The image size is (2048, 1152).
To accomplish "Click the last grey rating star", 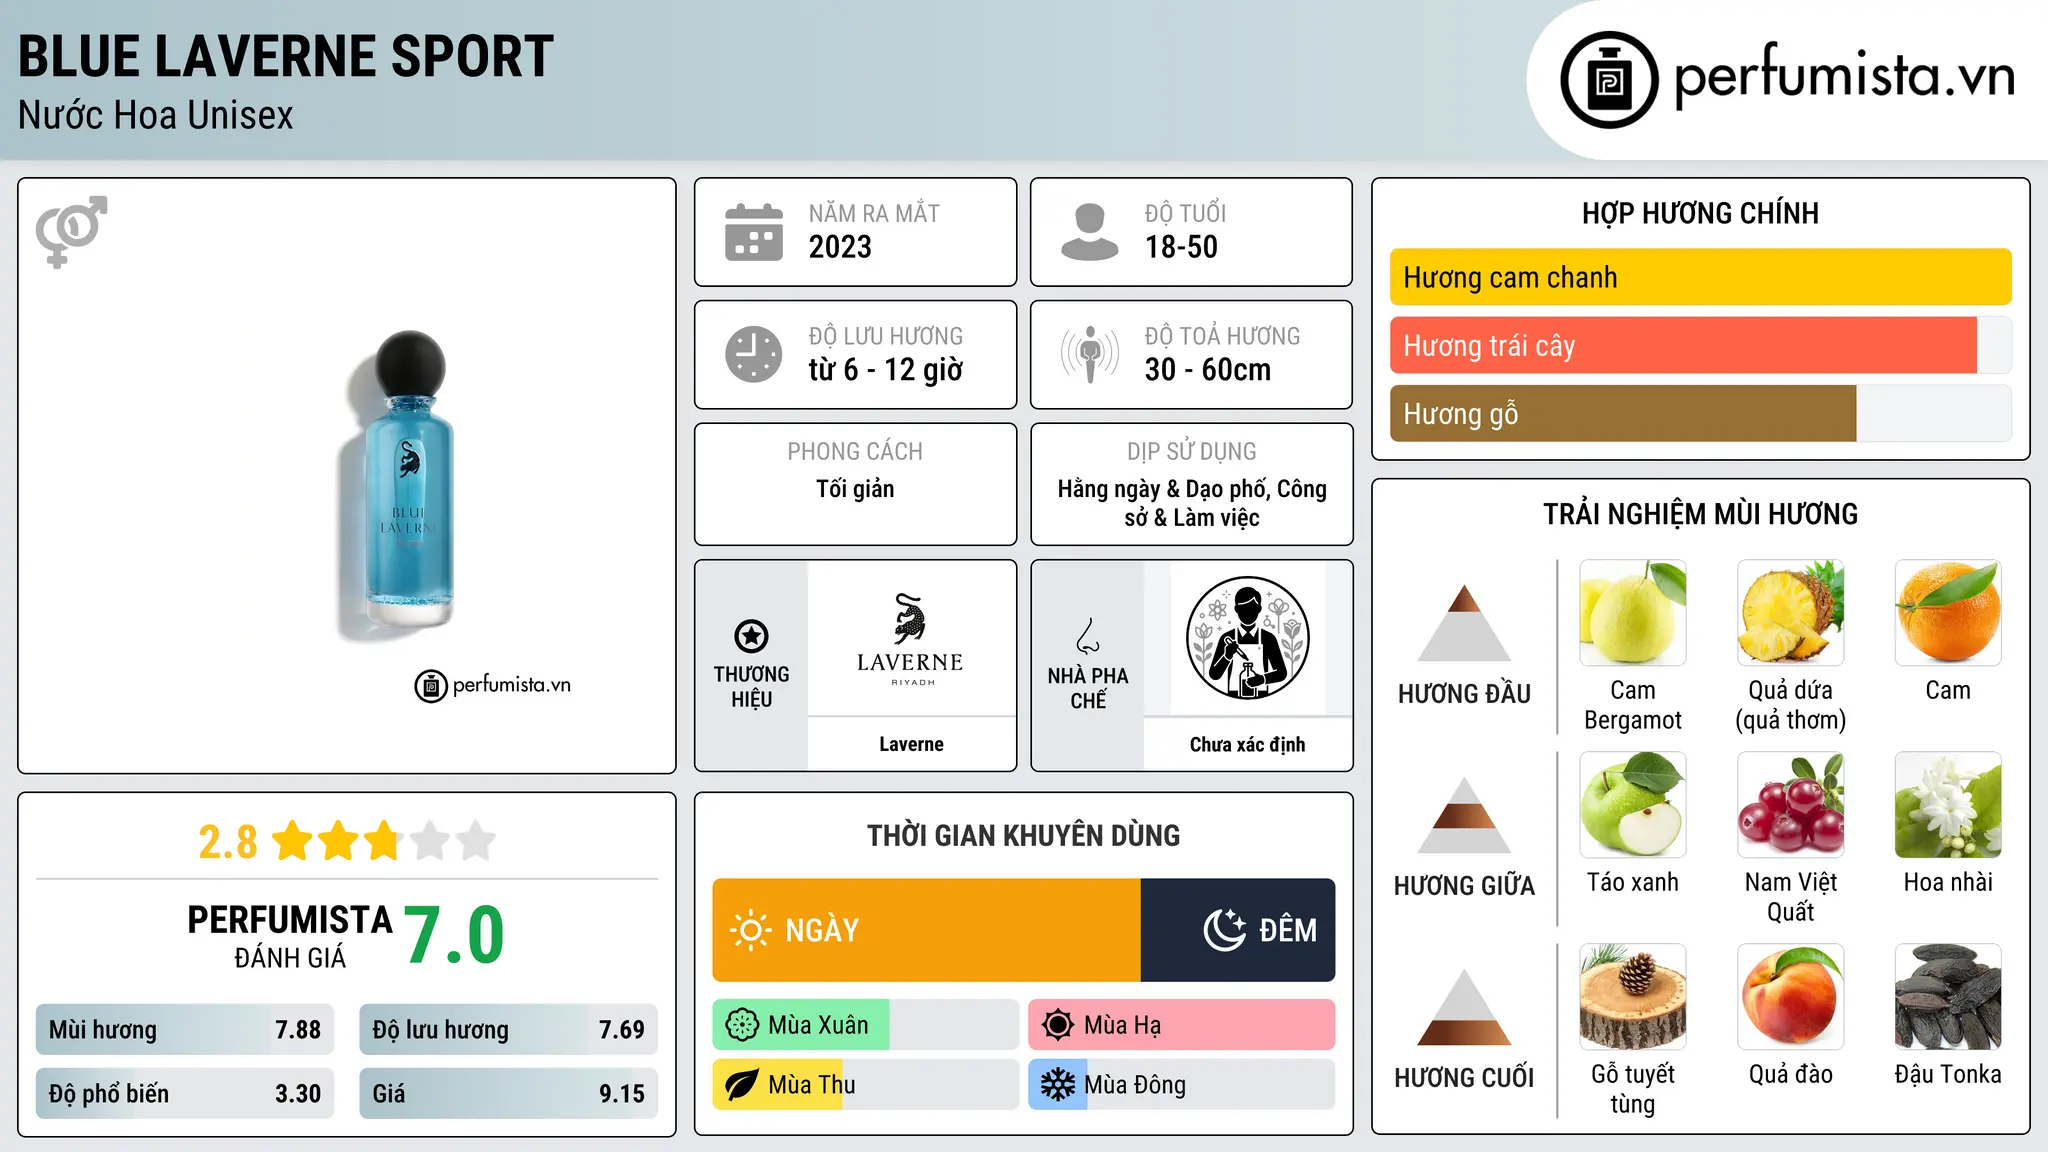I will (x=476, y=841).
